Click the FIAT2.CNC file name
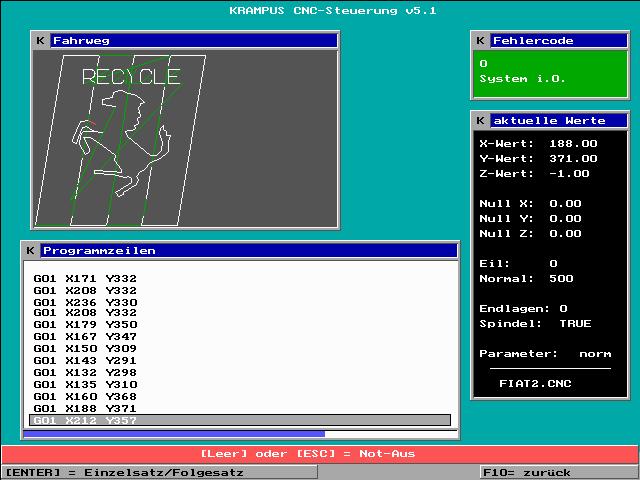The width and height of the screenshot is (640, 480). pos(535,384)
